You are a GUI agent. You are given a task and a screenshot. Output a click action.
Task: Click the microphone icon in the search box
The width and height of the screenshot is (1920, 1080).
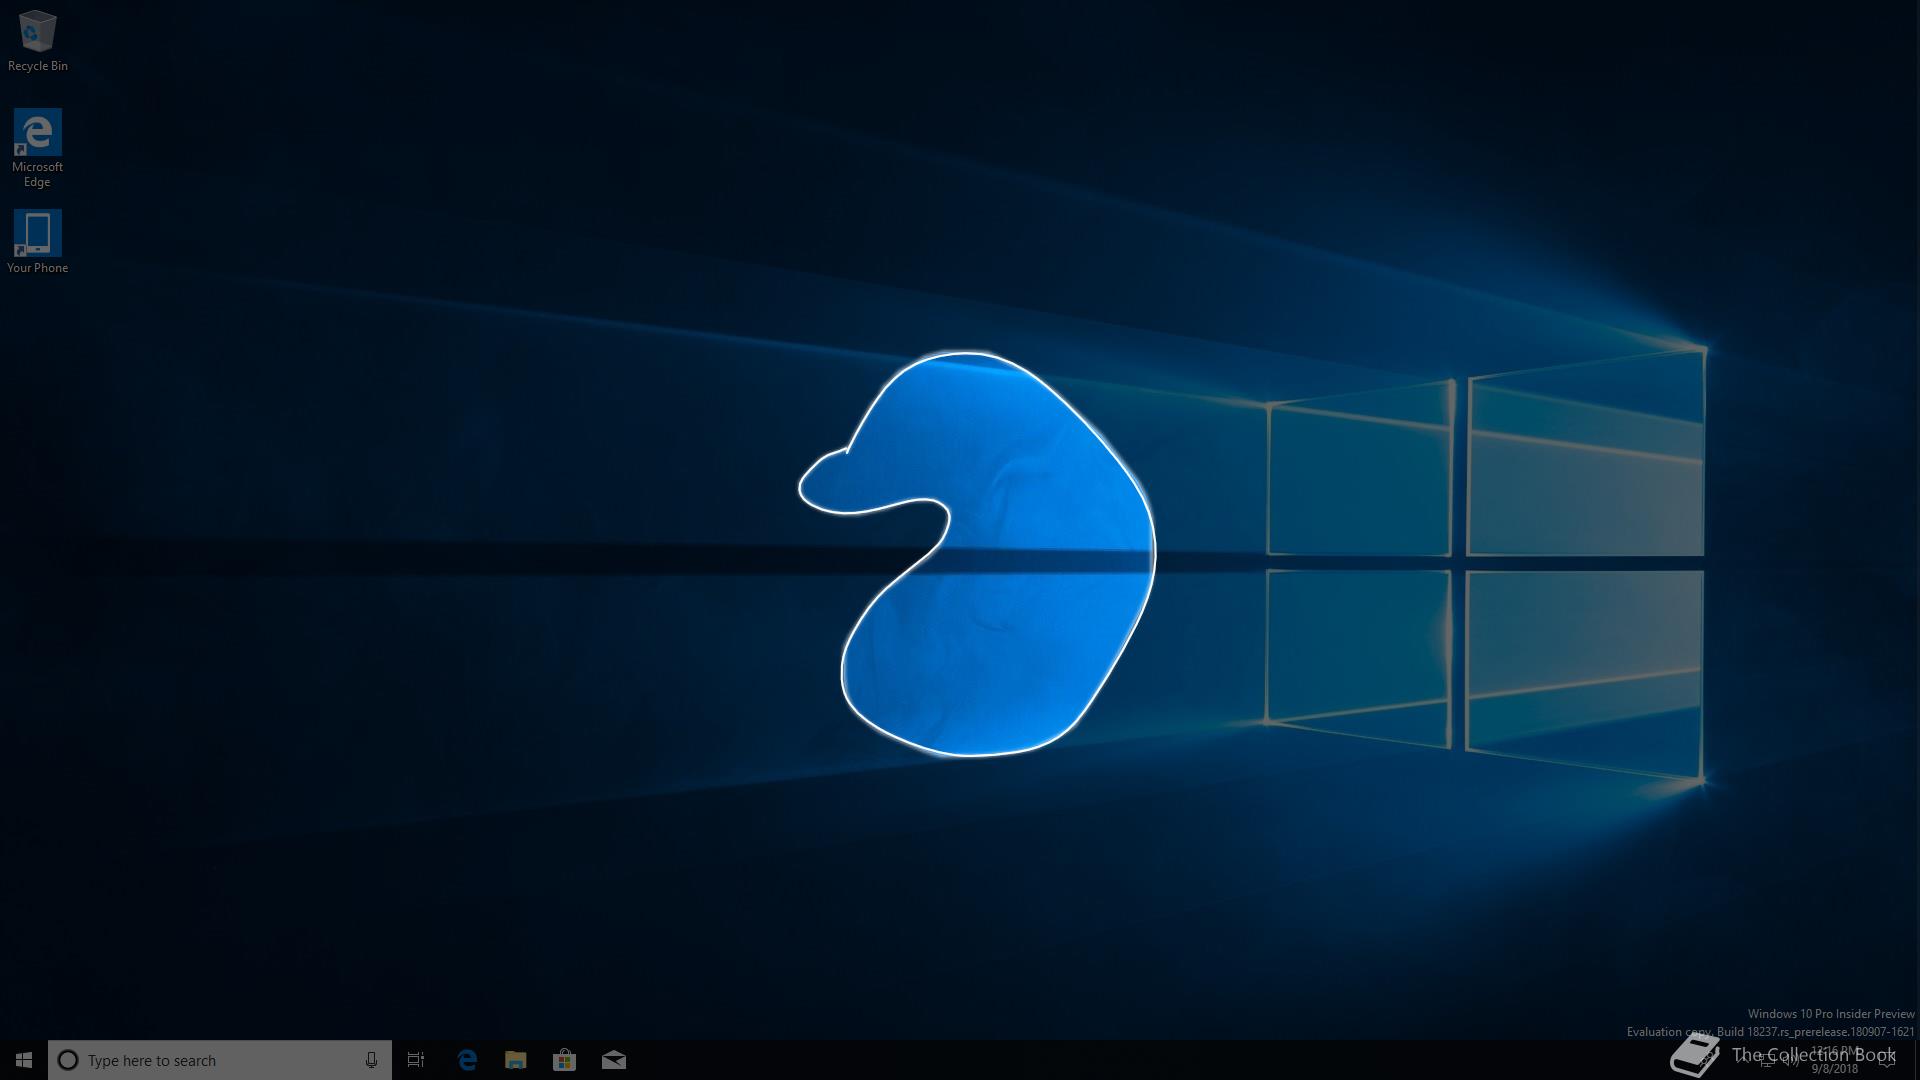point(371,1060)
